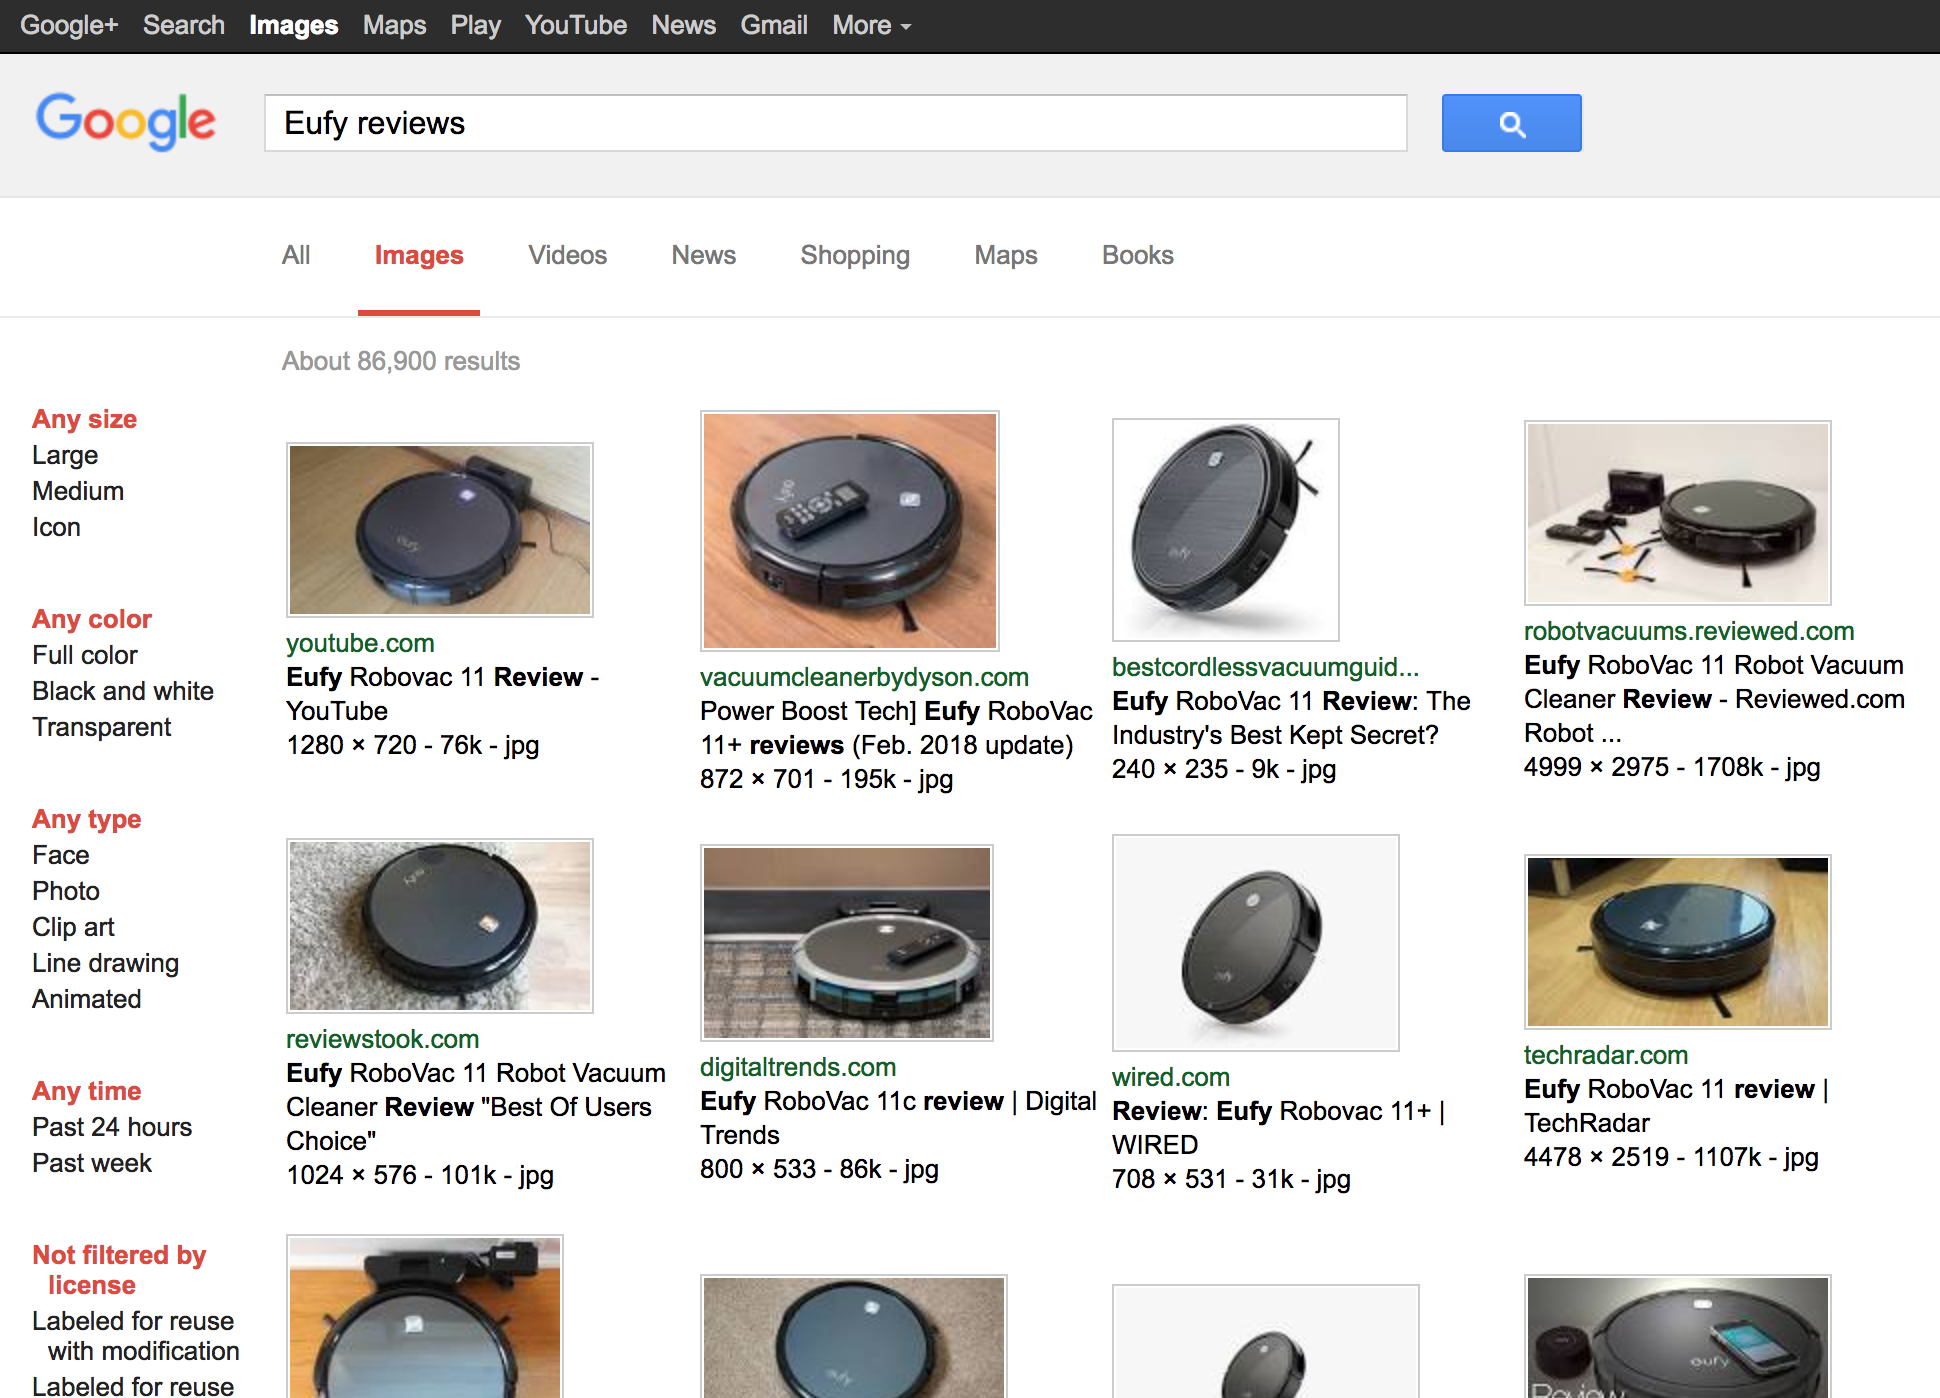1940x1398 pixels.
Task: Click the vacuumcleanerbydyson.com source link
Action: pos(864,677)
